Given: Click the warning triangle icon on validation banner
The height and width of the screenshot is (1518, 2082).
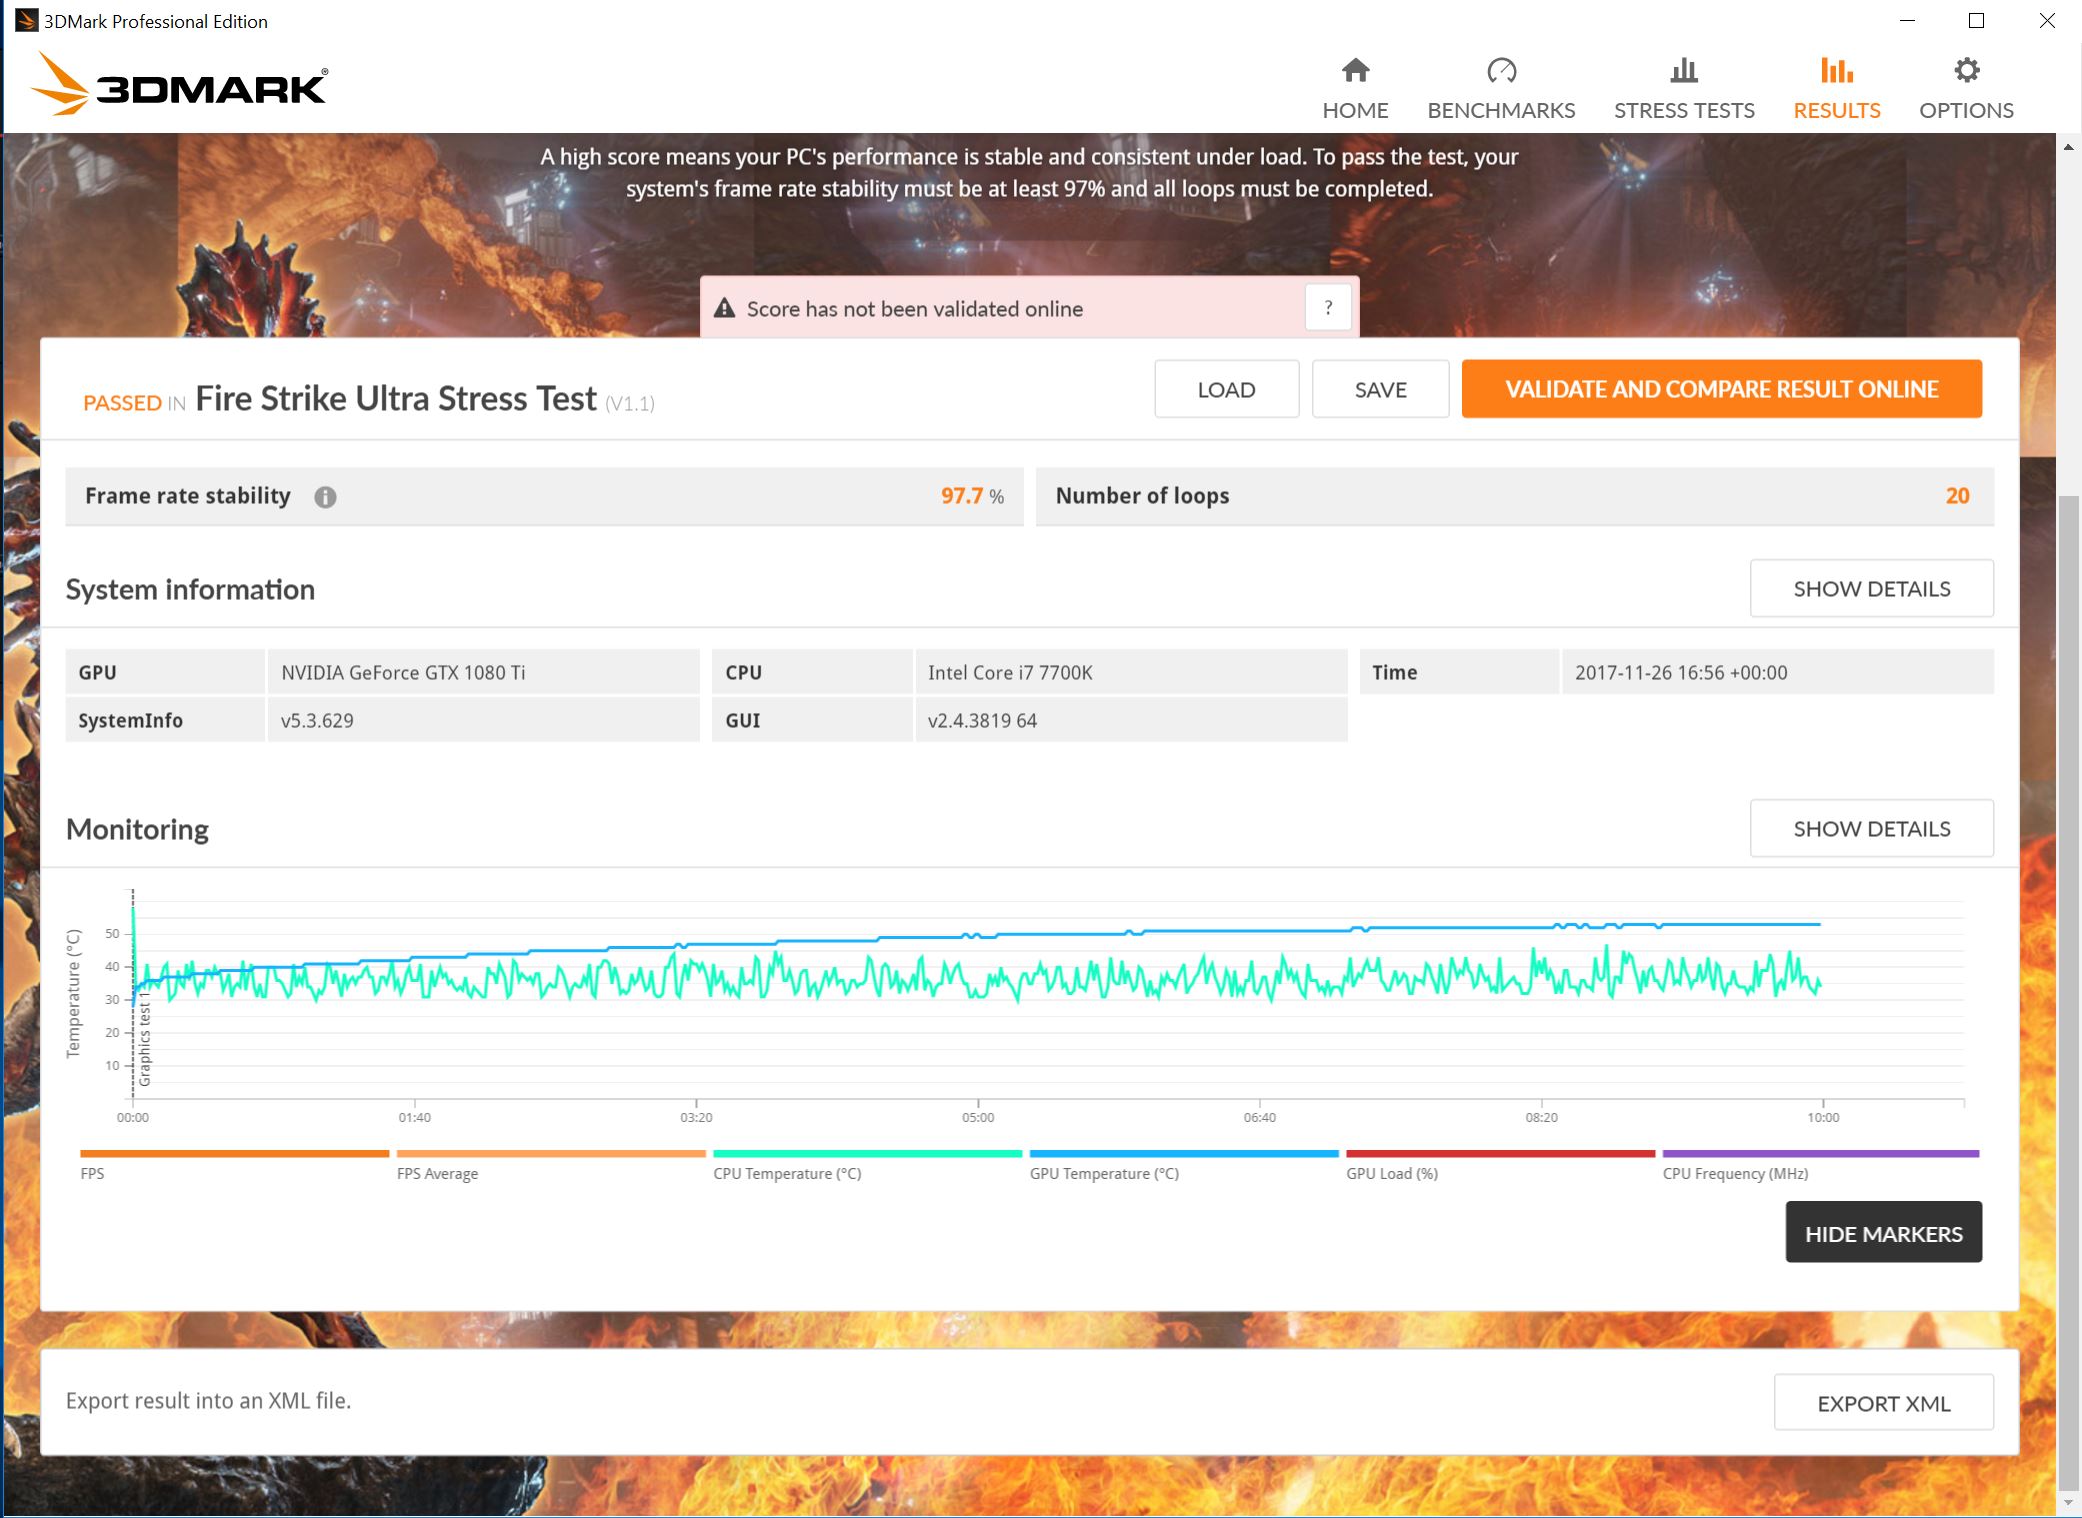Looking at the screenshot, I should (x=725, y=308).
